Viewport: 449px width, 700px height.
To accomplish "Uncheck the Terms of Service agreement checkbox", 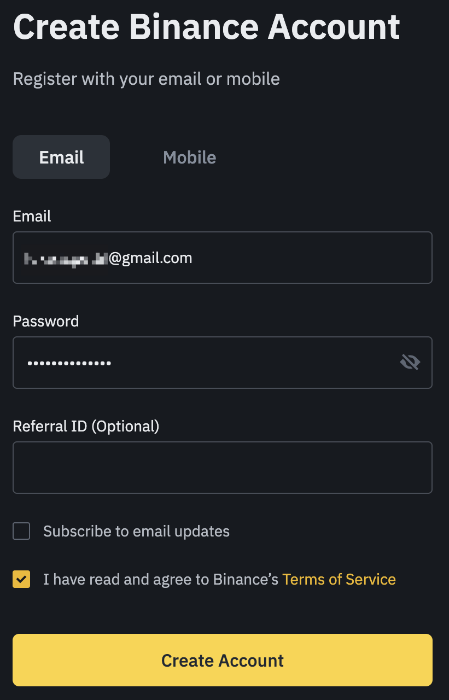I will [21, 579].
